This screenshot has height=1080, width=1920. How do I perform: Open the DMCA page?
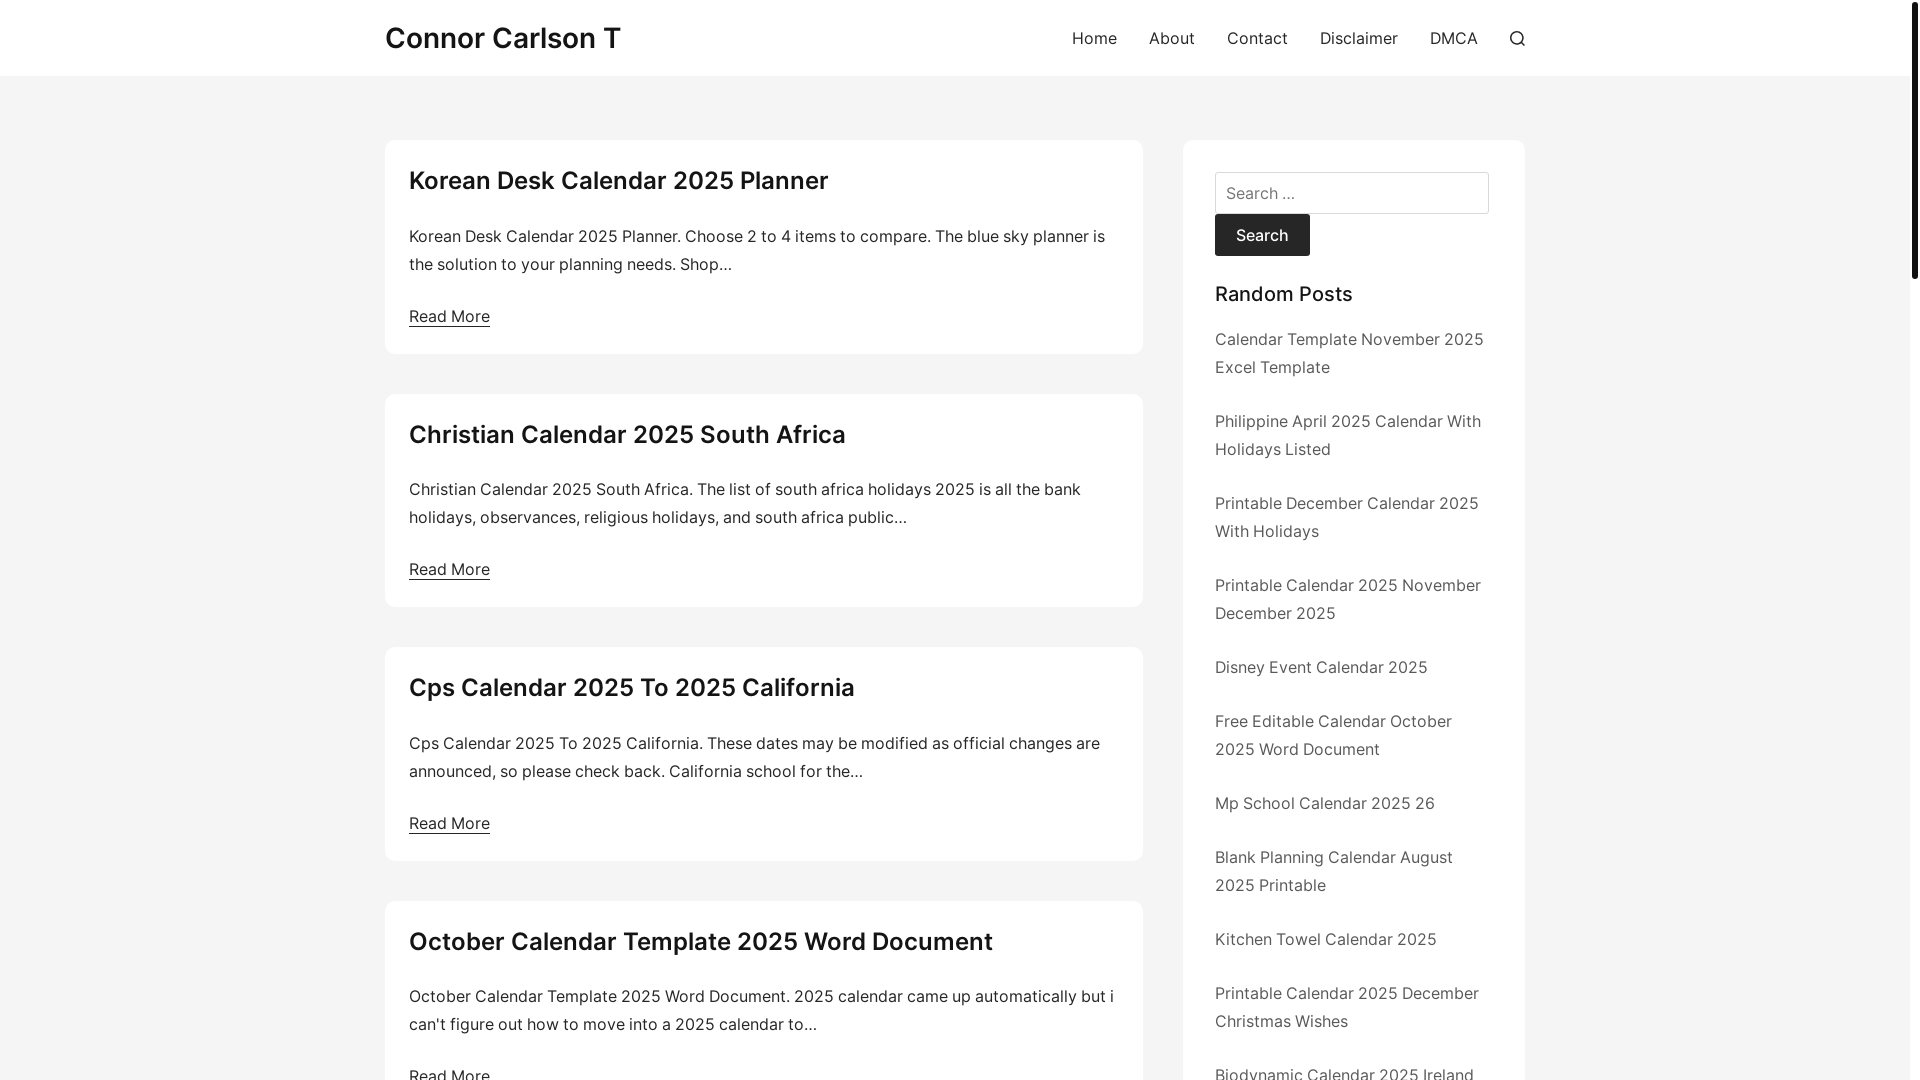point(1453,38)
